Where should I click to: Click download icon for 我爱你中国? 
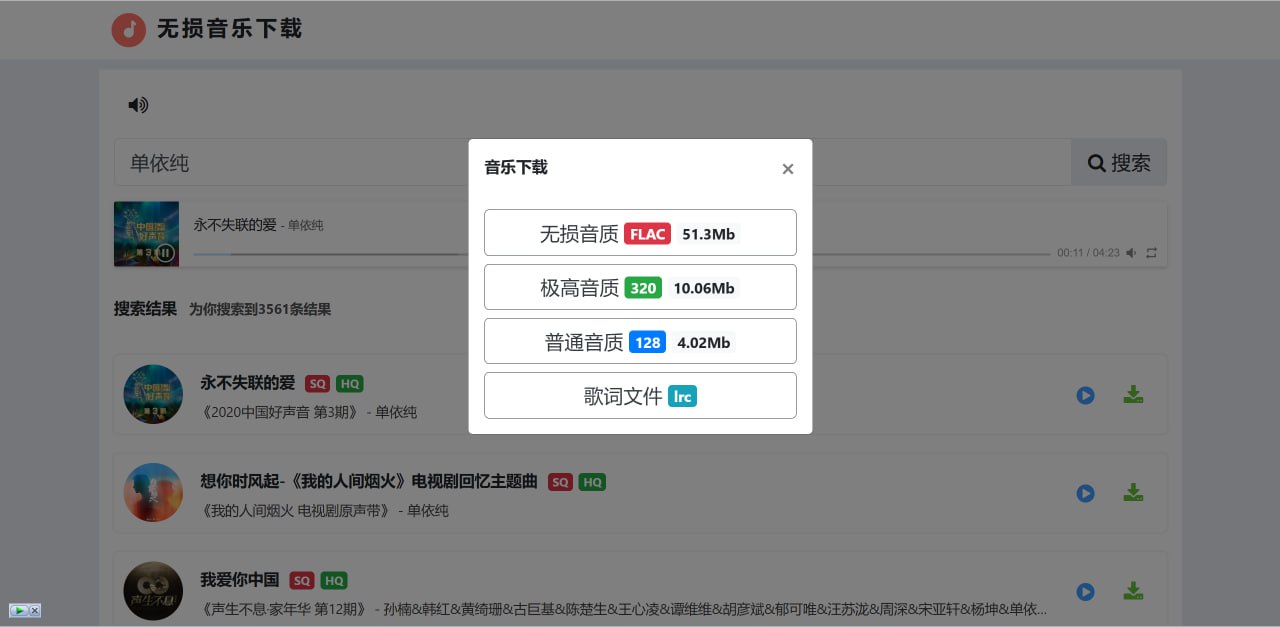(1133, 591)
